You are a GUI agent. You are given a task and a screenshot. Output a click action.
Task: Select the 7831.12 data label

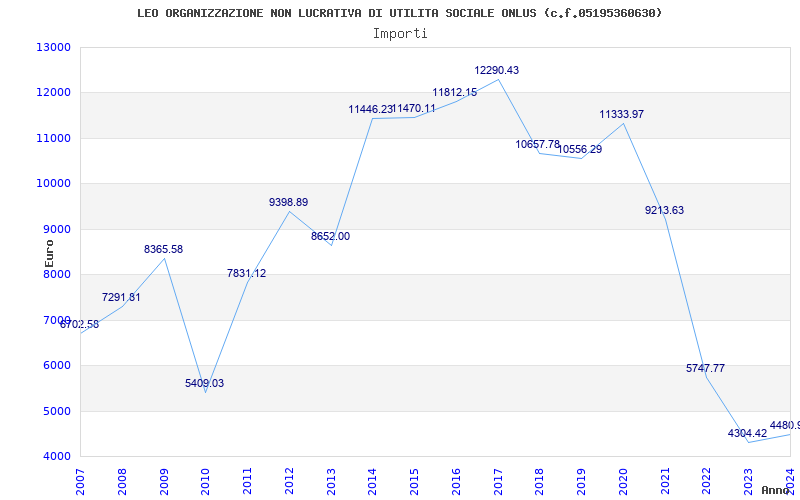[246, 273]
